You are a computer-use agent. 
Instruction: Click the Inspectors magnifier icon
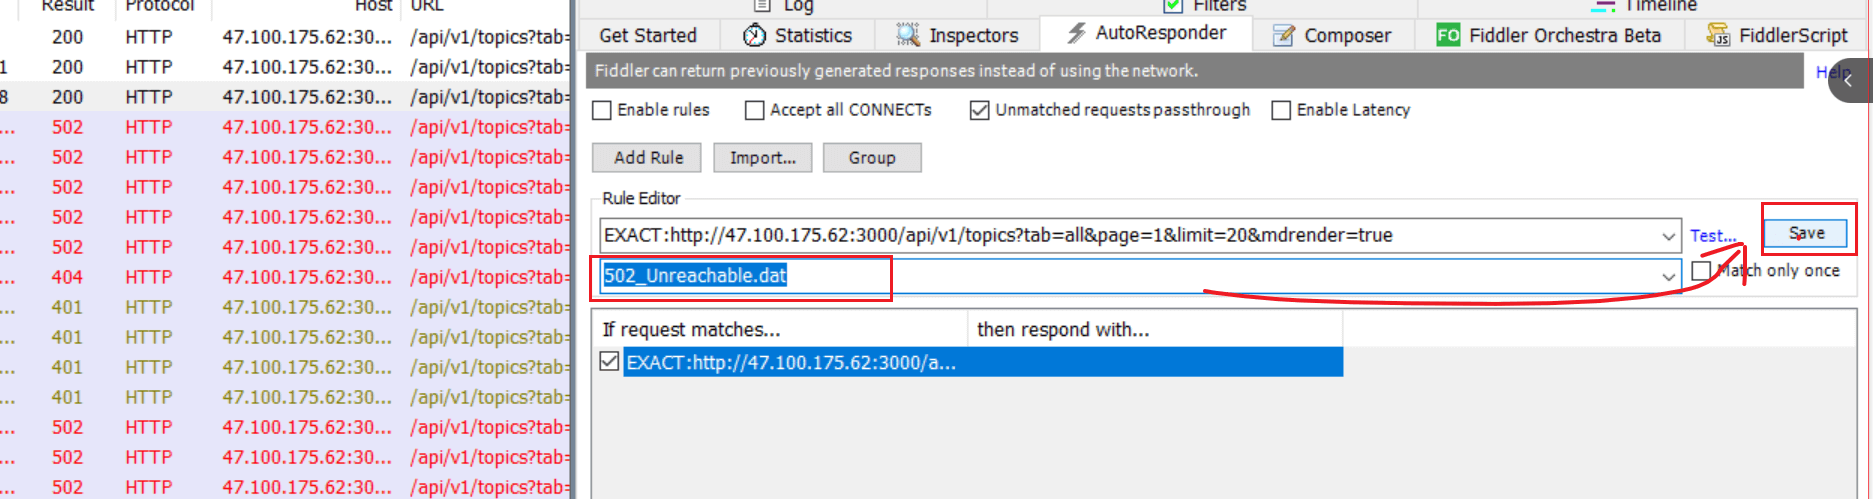pos(908,35)
